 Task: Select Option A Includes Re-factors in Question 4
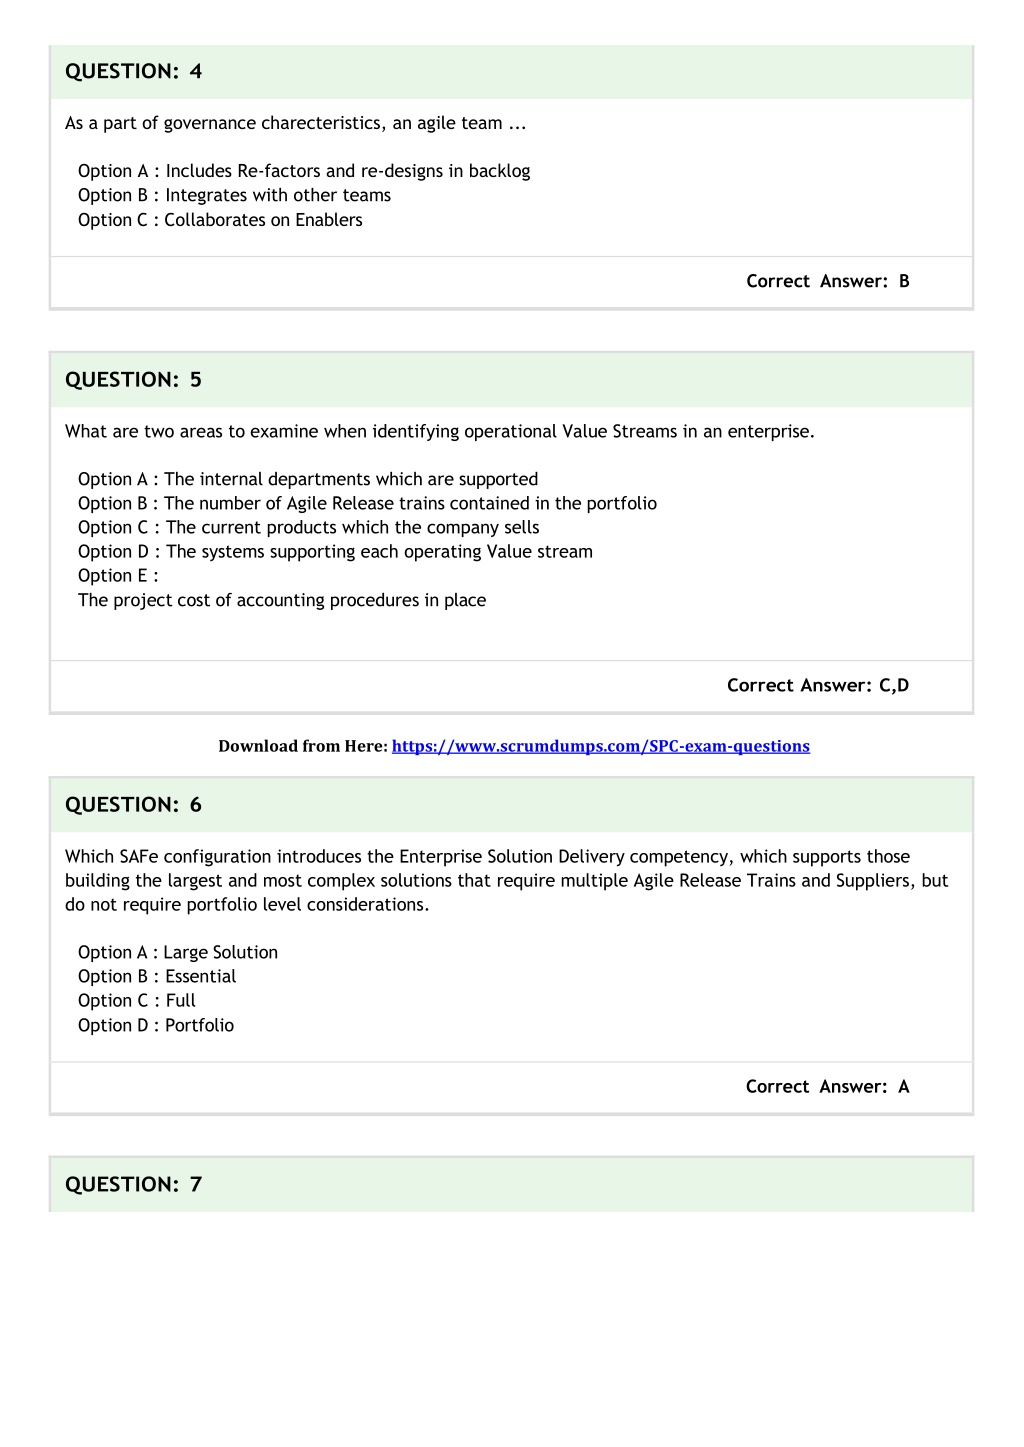coord(304,171)
